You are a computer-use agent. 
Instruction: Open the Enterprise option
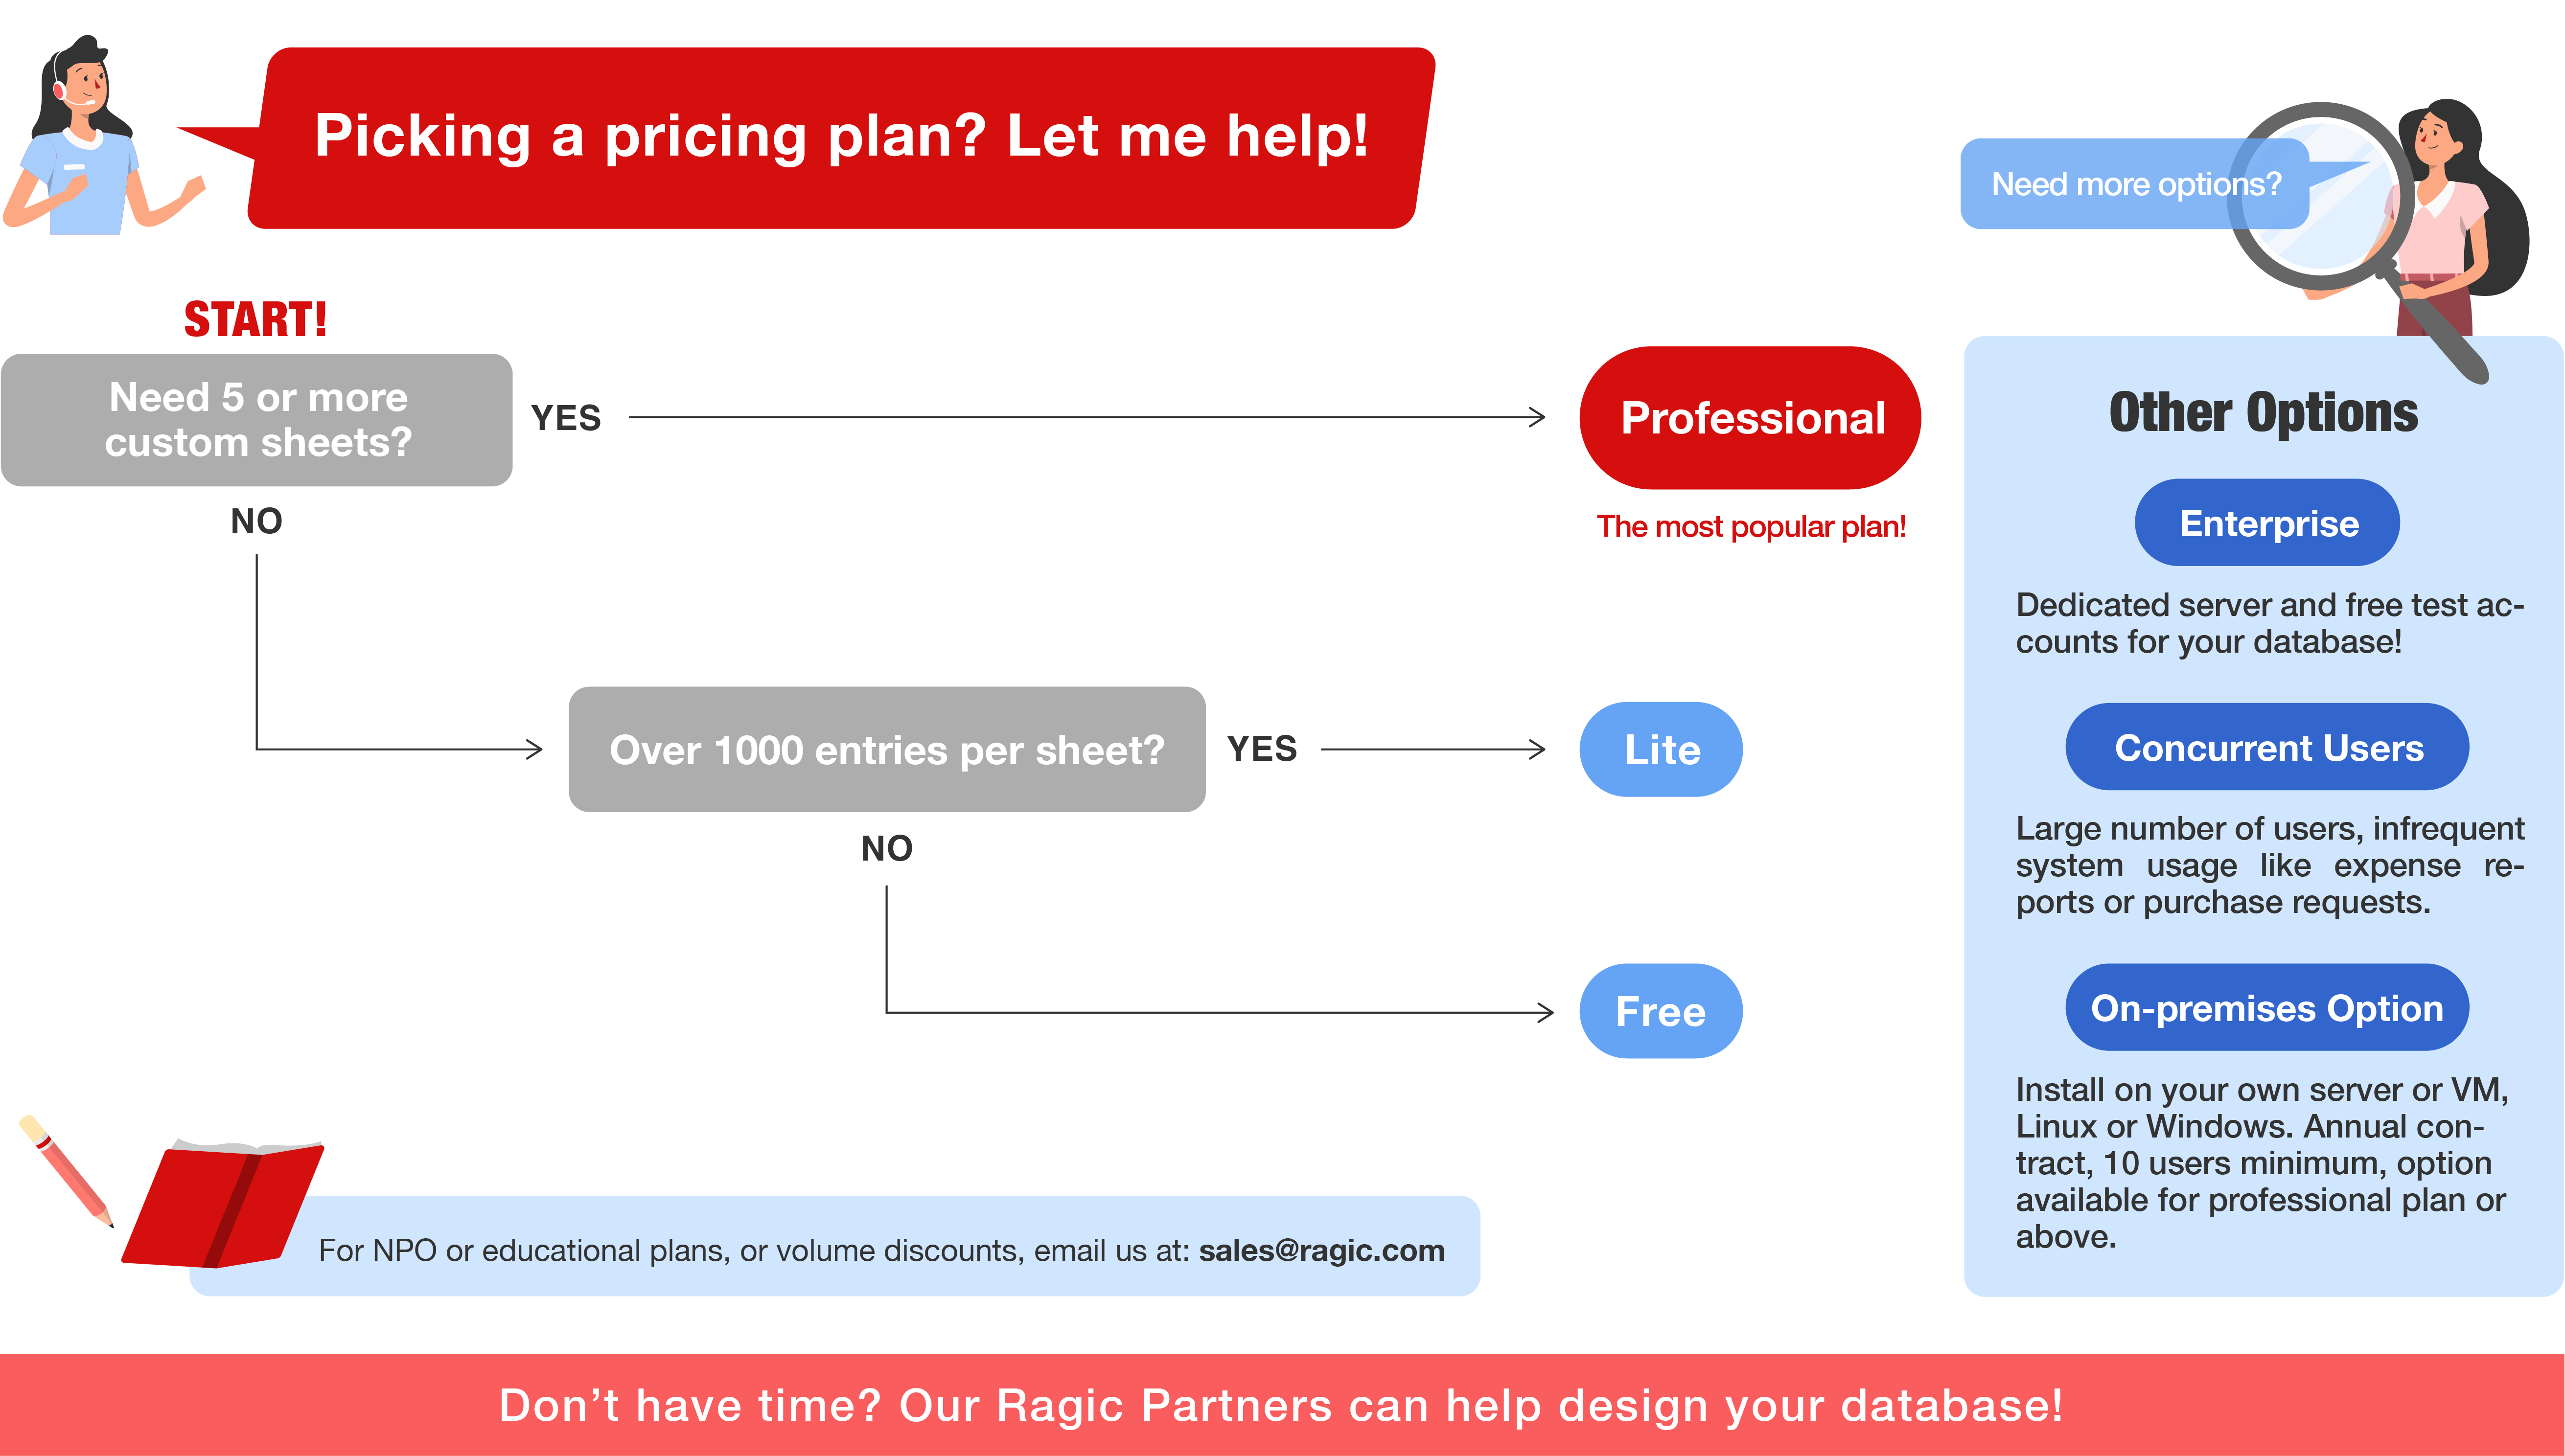[x=2267, y=523]
